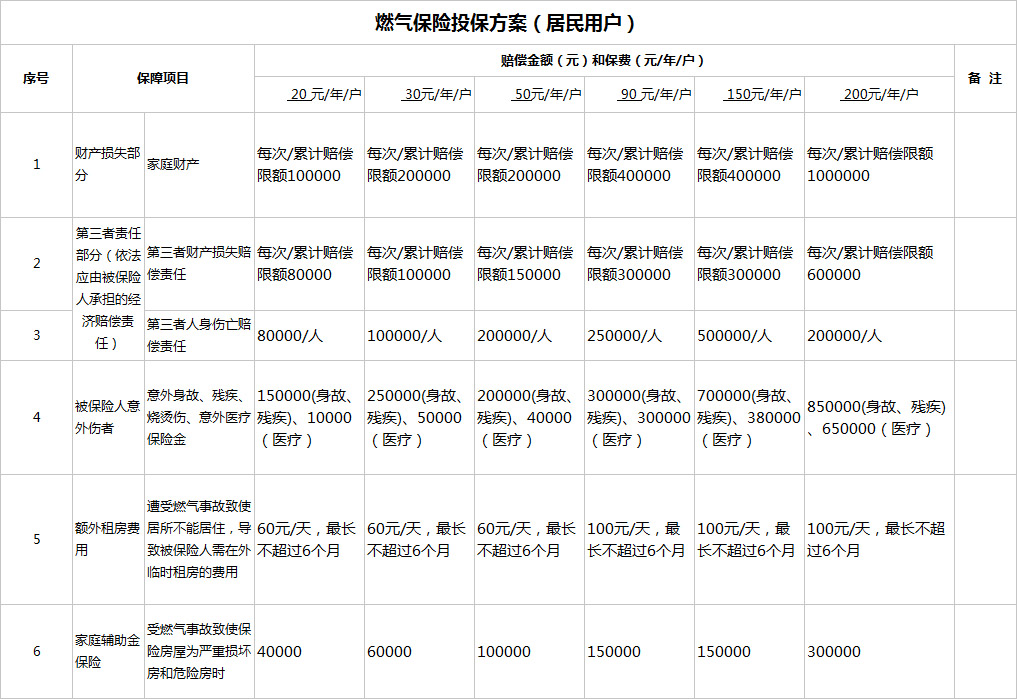Screen dimensions: 1017x699
Task: Click 60元/天 cell in 50元 column
Action: point(529,539)
